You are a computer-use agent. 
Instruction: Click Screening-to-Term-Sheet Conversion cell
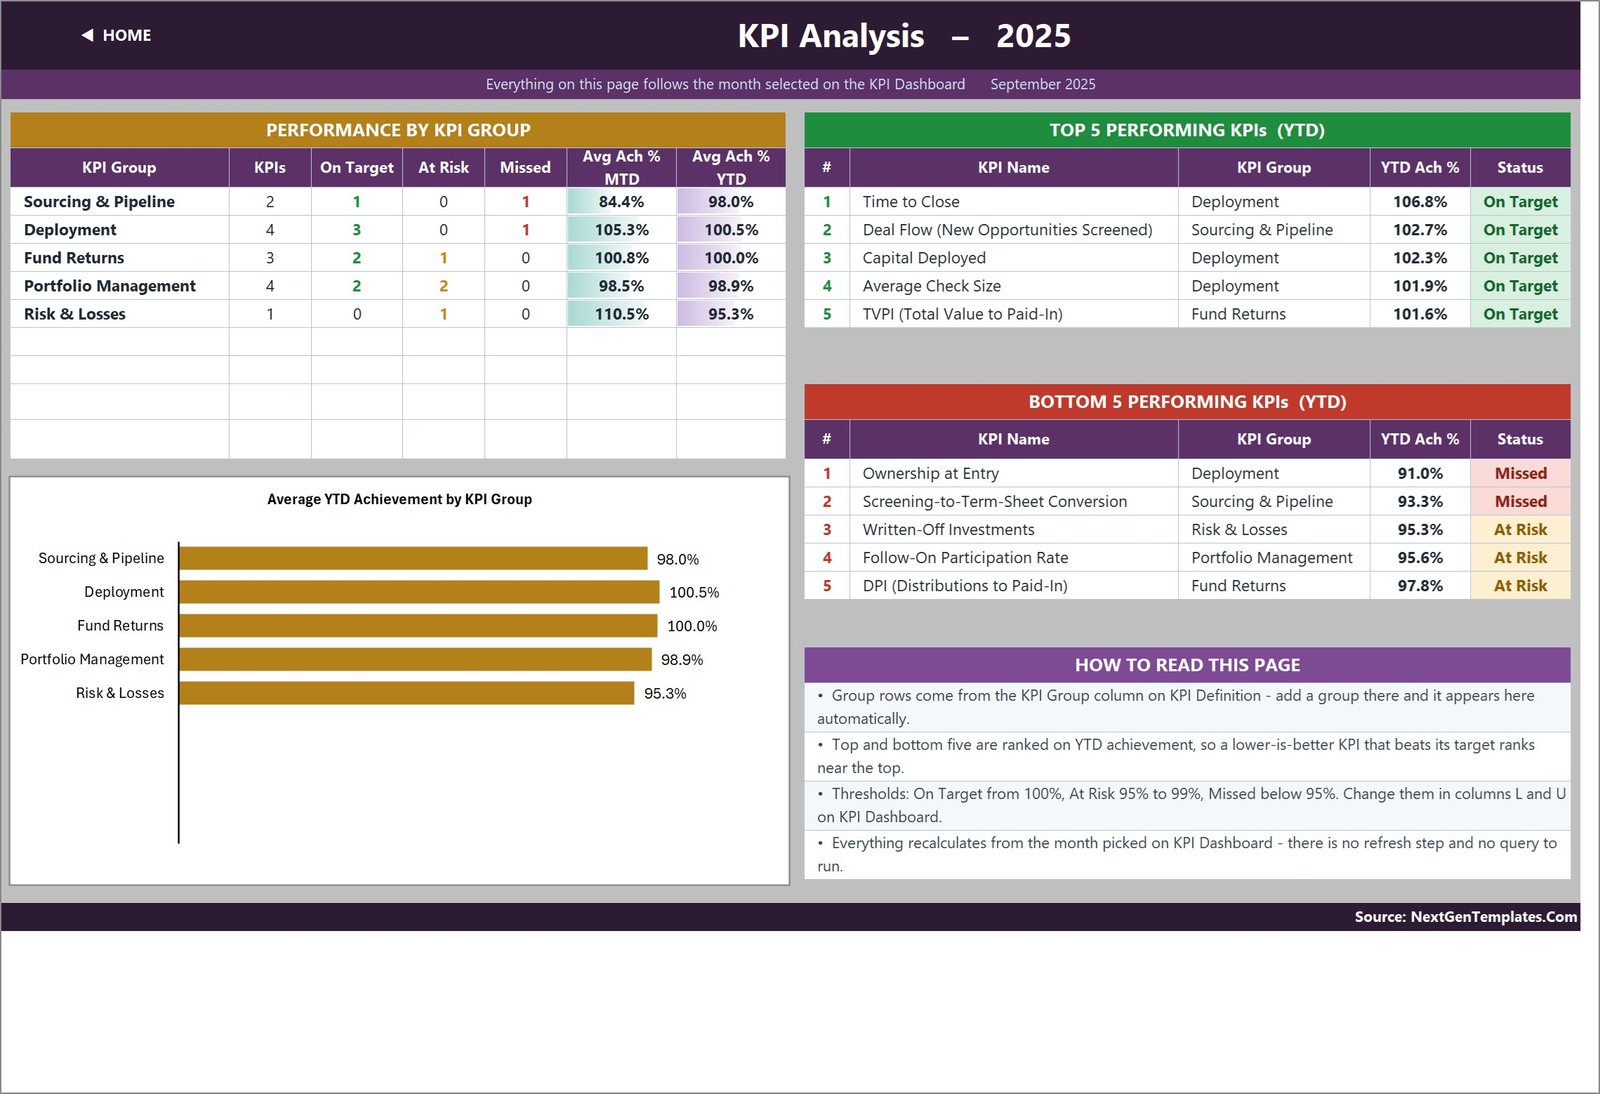[x=1014, y=502]
